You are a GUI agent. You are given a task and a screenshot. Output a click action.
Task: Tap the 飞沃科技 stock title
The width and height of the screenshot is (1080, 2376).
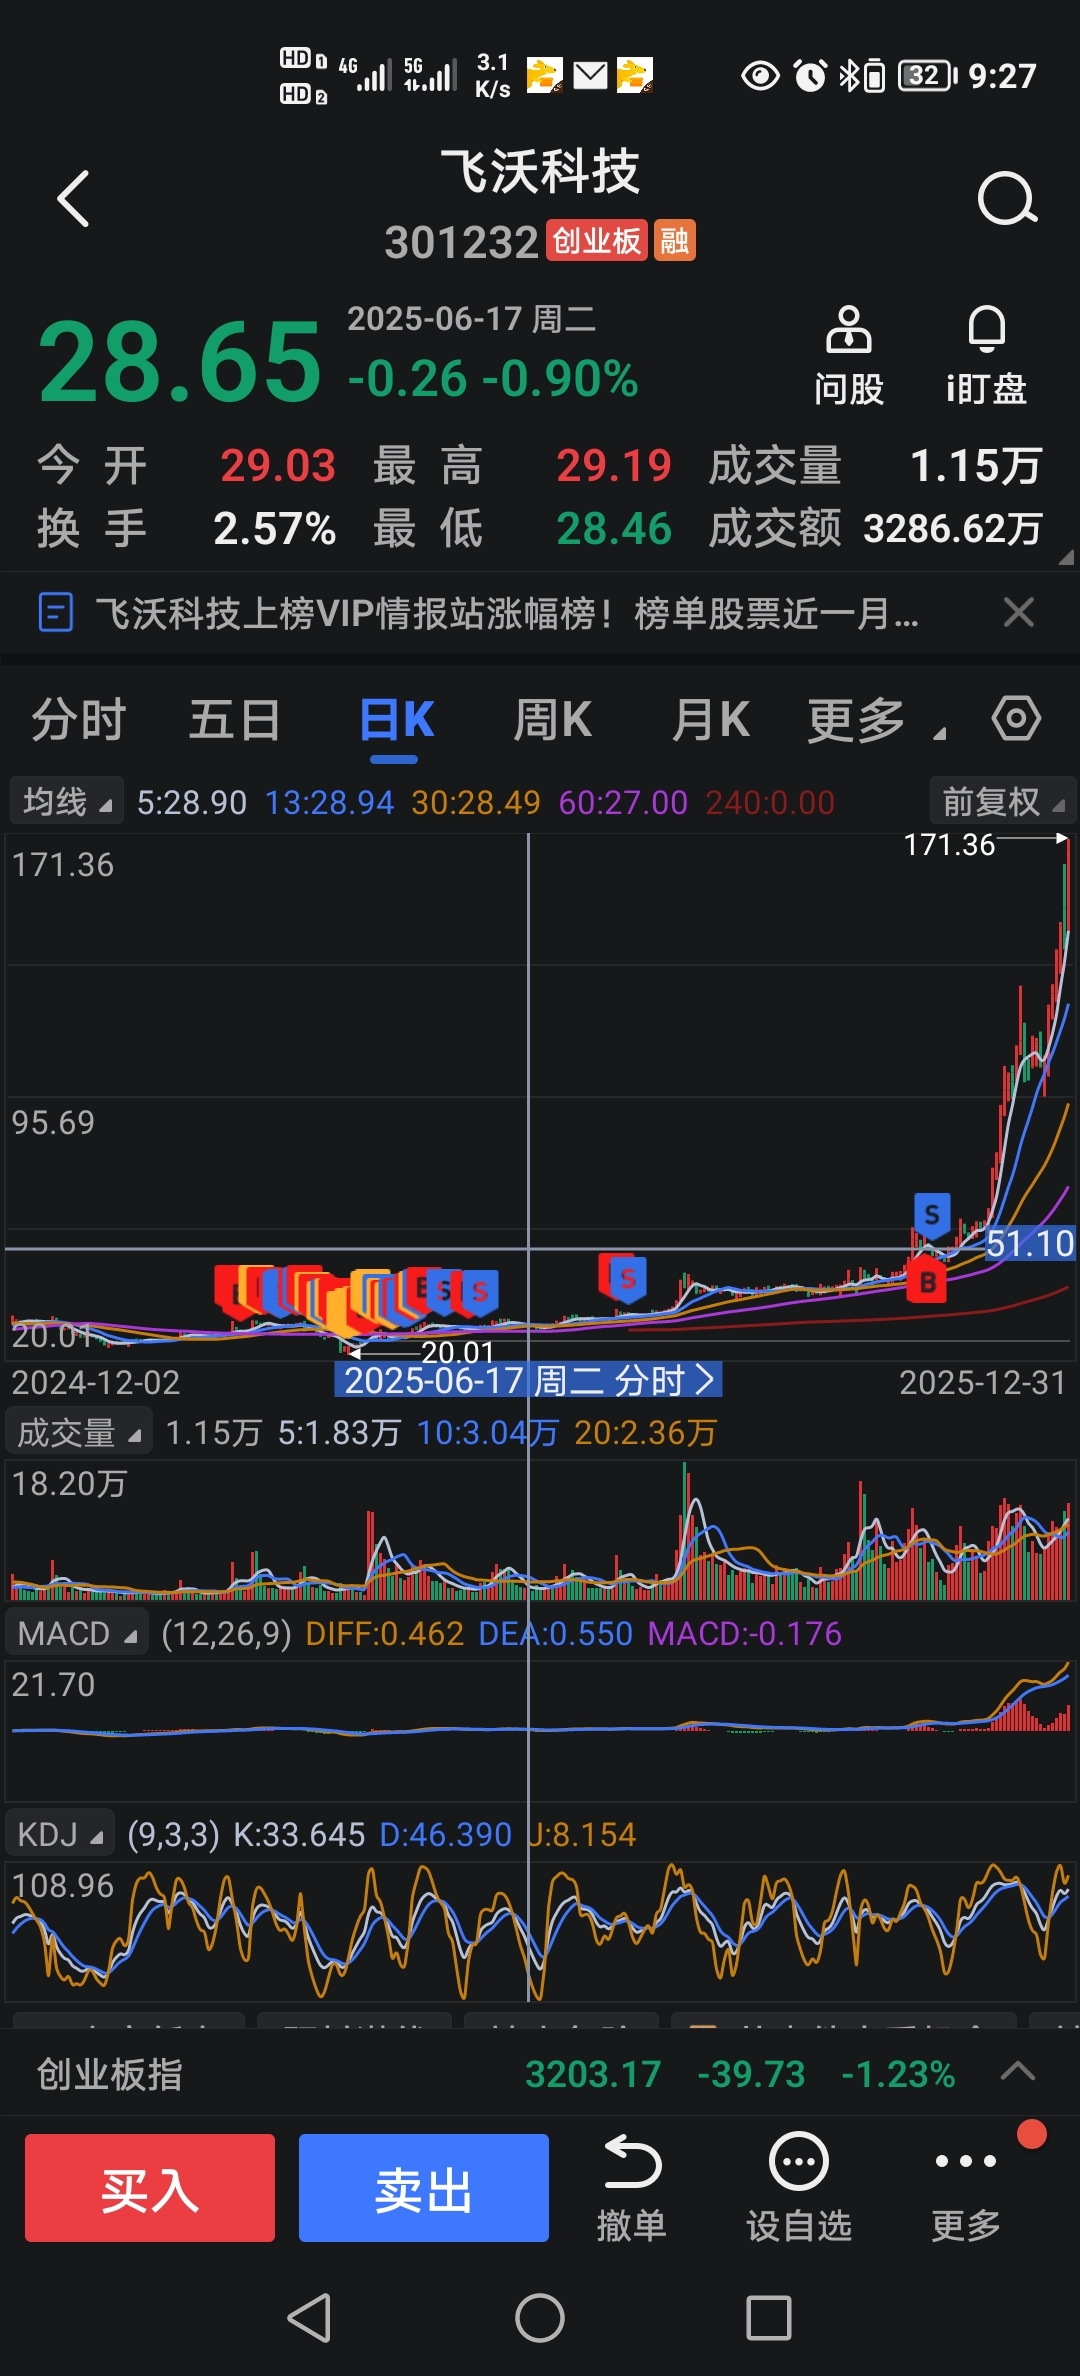coord(540,171)
